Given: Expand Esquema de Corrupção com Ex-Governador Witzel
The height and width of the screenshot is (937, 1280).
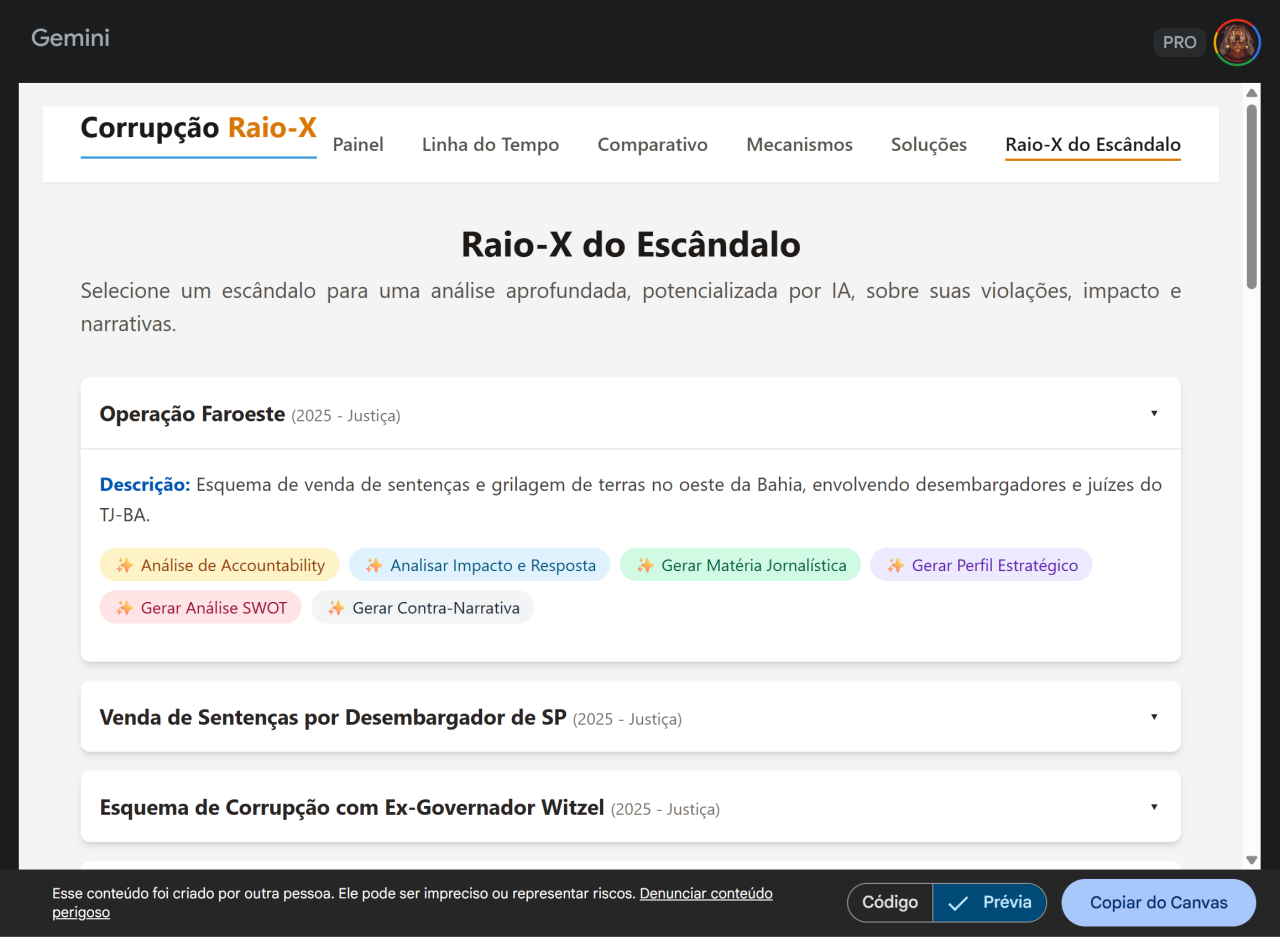Looking at the screenshot, I should [1154, 807].
